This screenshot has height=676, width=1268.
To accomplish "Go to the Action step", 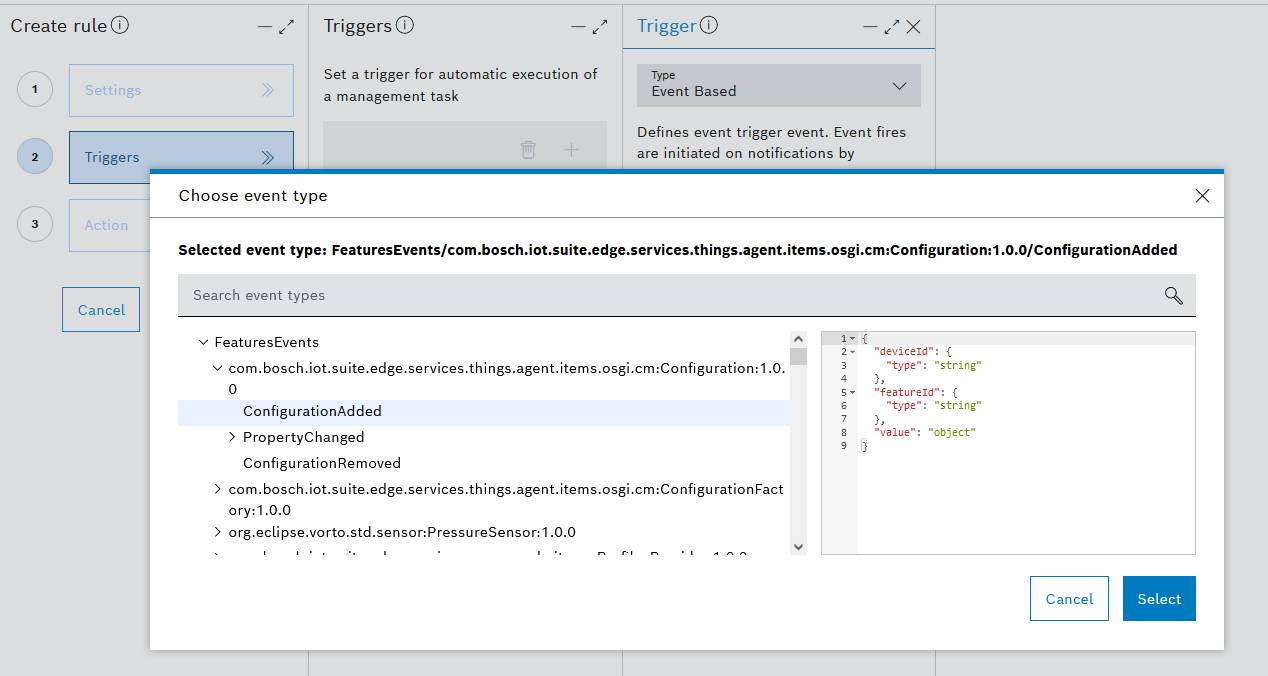I will tap(110, 225).
